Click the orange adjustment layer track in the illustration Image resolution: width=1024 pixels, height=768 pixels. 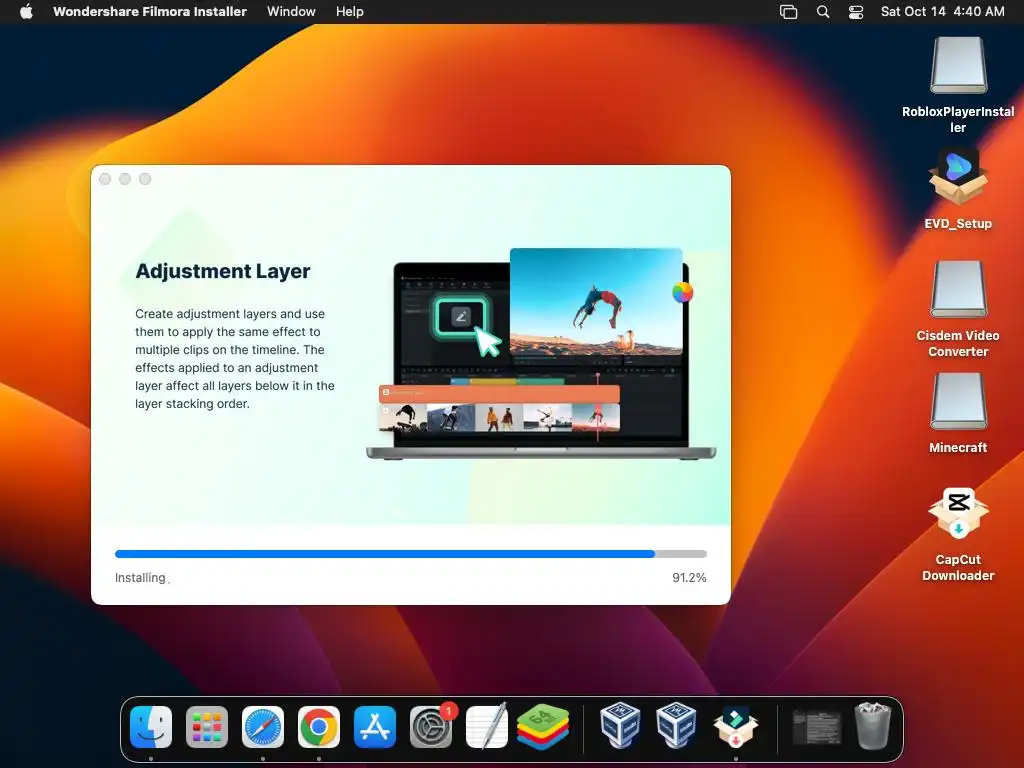click(499, 392)
